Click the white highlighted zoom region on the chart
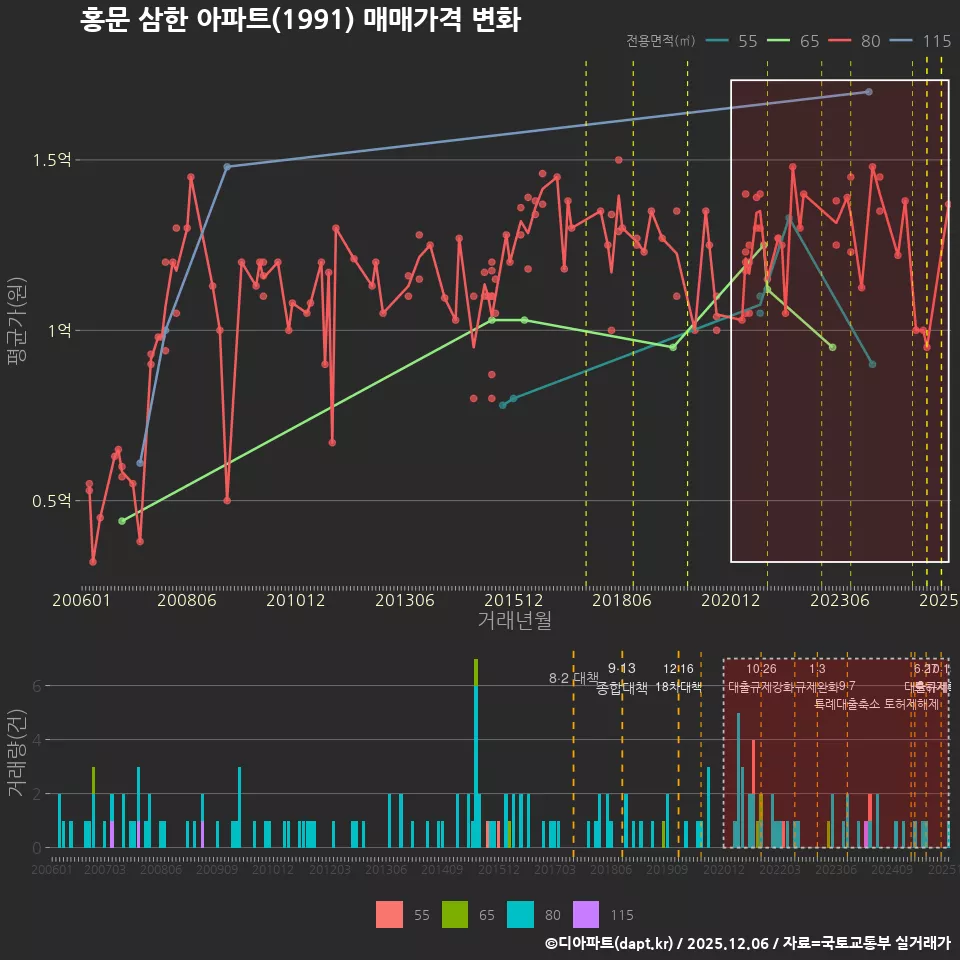 840,320
